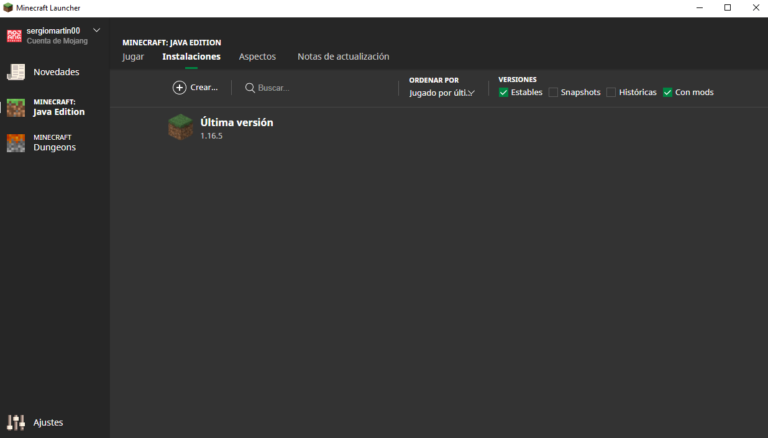This screenshot has height=438, width=768.
Task: Go to Notas de actualización tab
Action: pyautogui.click(x=343, y=57)
